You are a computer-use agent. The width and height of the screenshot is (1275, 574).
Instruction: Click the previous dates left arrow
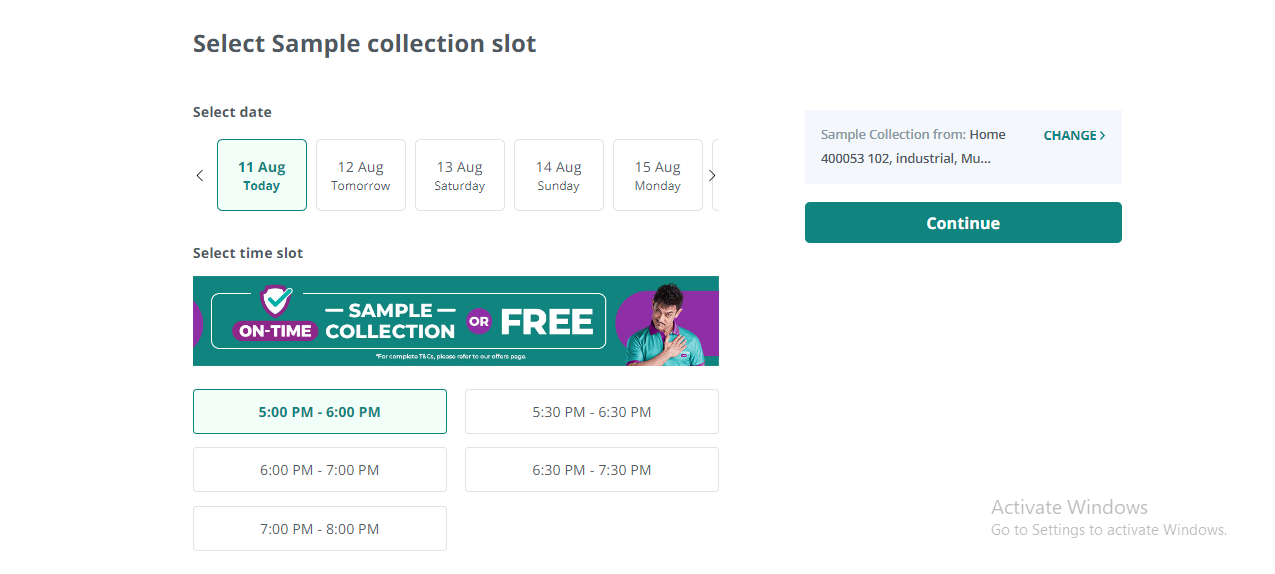[200, 176]
